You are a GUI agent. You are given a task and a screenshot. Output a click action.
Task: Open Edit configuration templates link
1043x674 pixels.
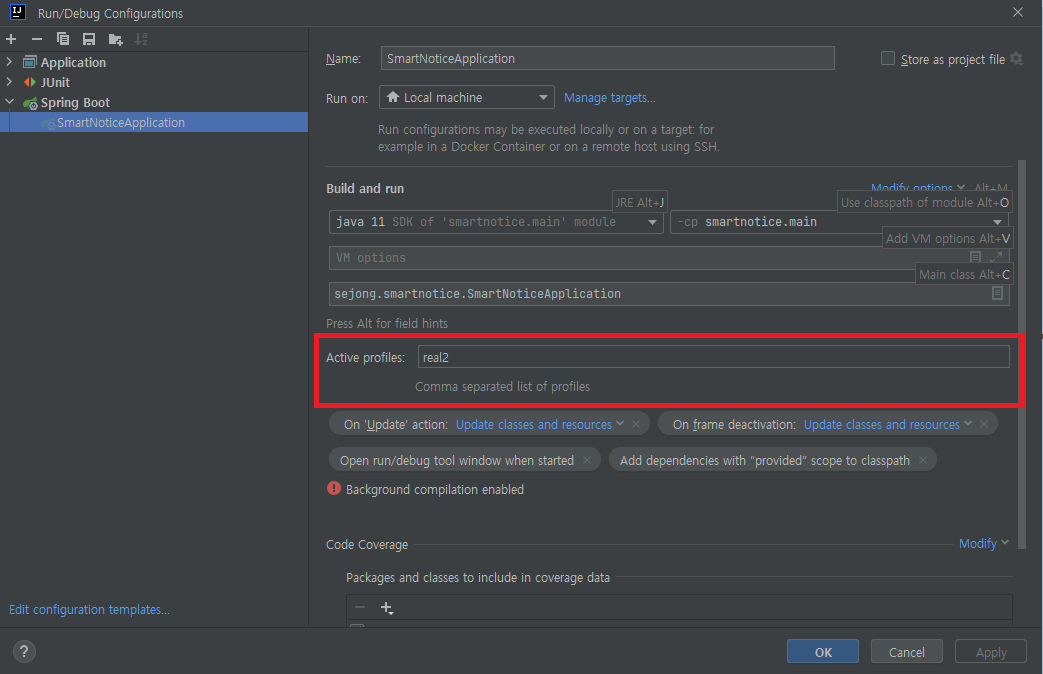(x=89, y=609)
